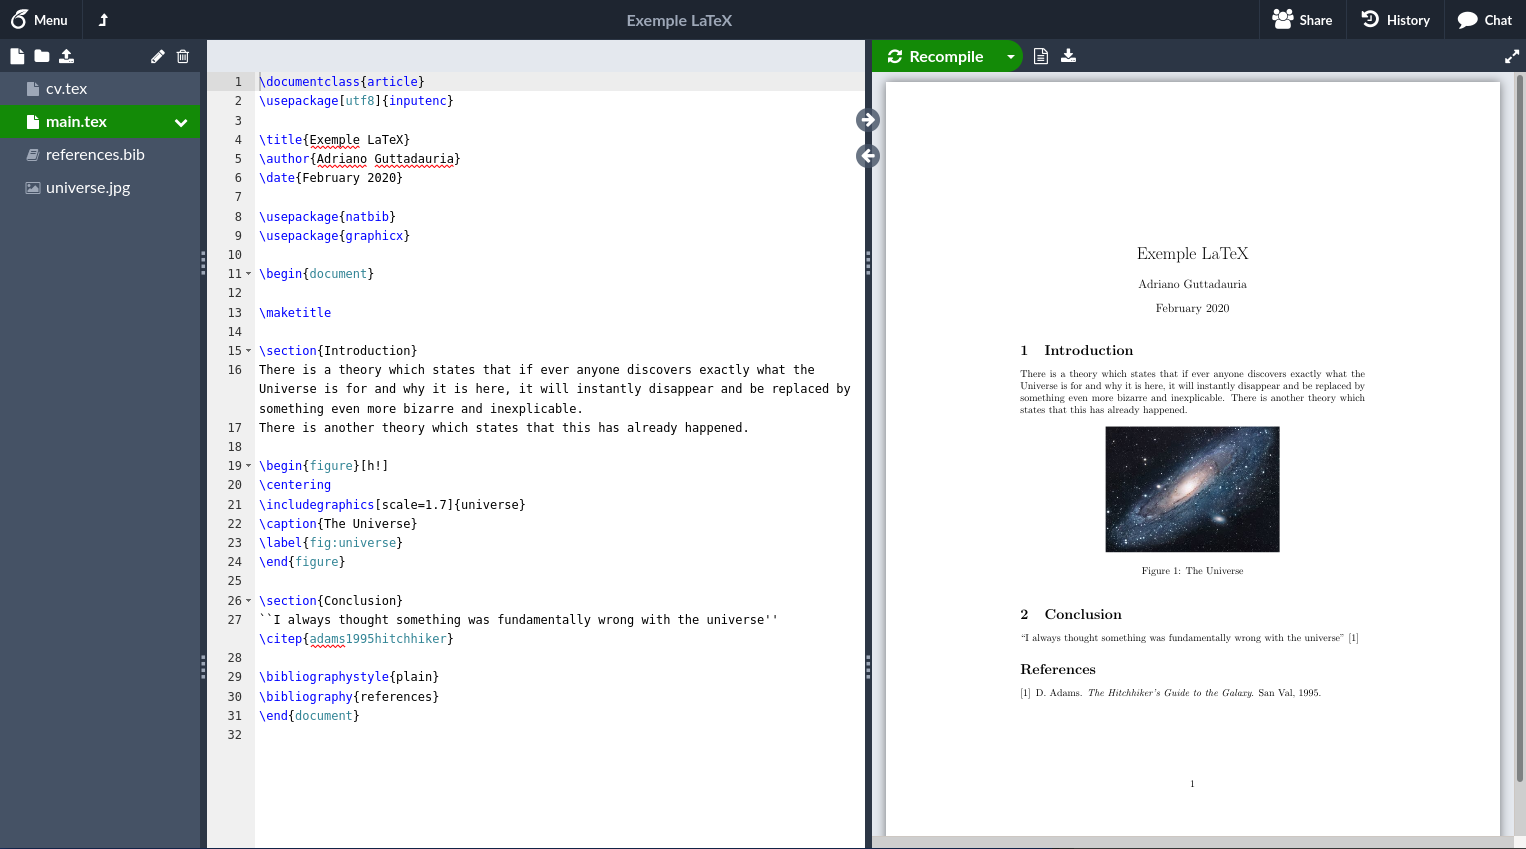
Task: Open the History panel
Action: 1396,20
